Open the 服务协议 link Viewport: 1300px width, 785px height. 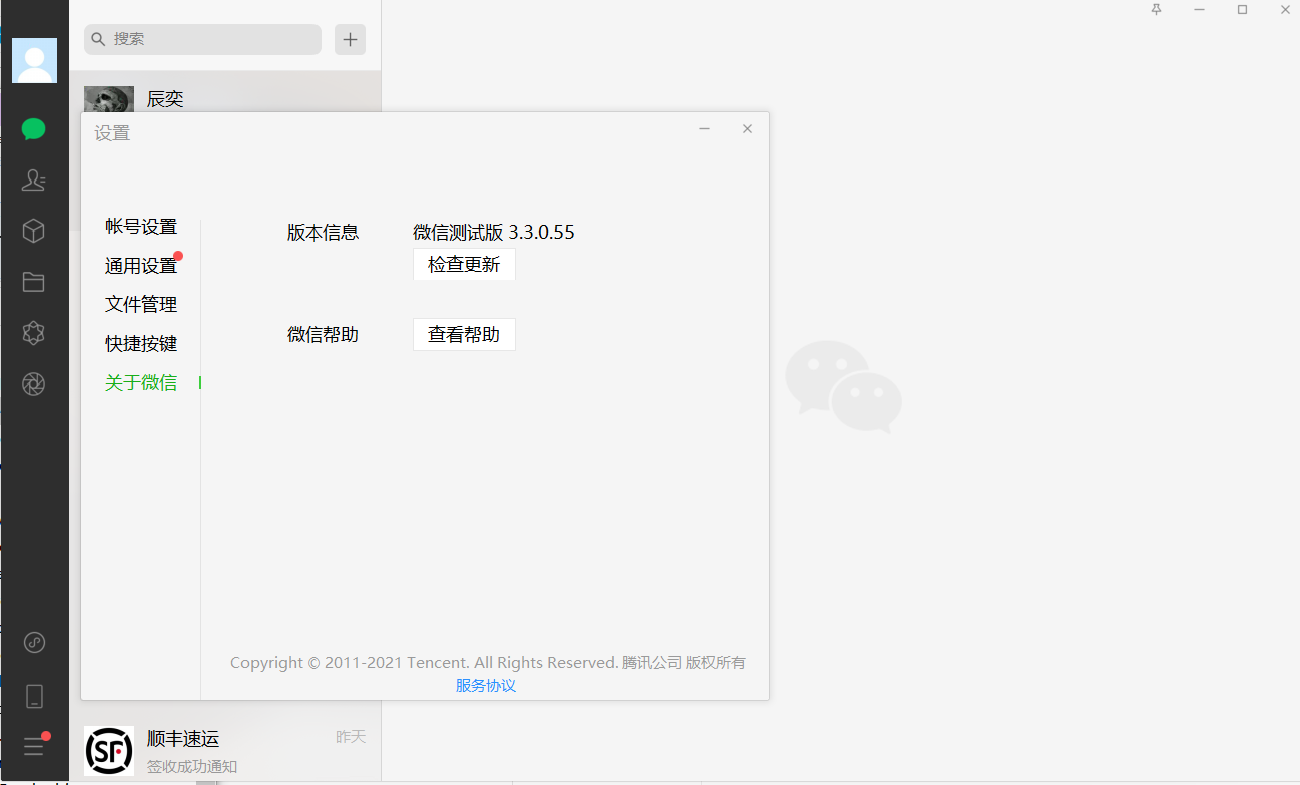point(486,685)
